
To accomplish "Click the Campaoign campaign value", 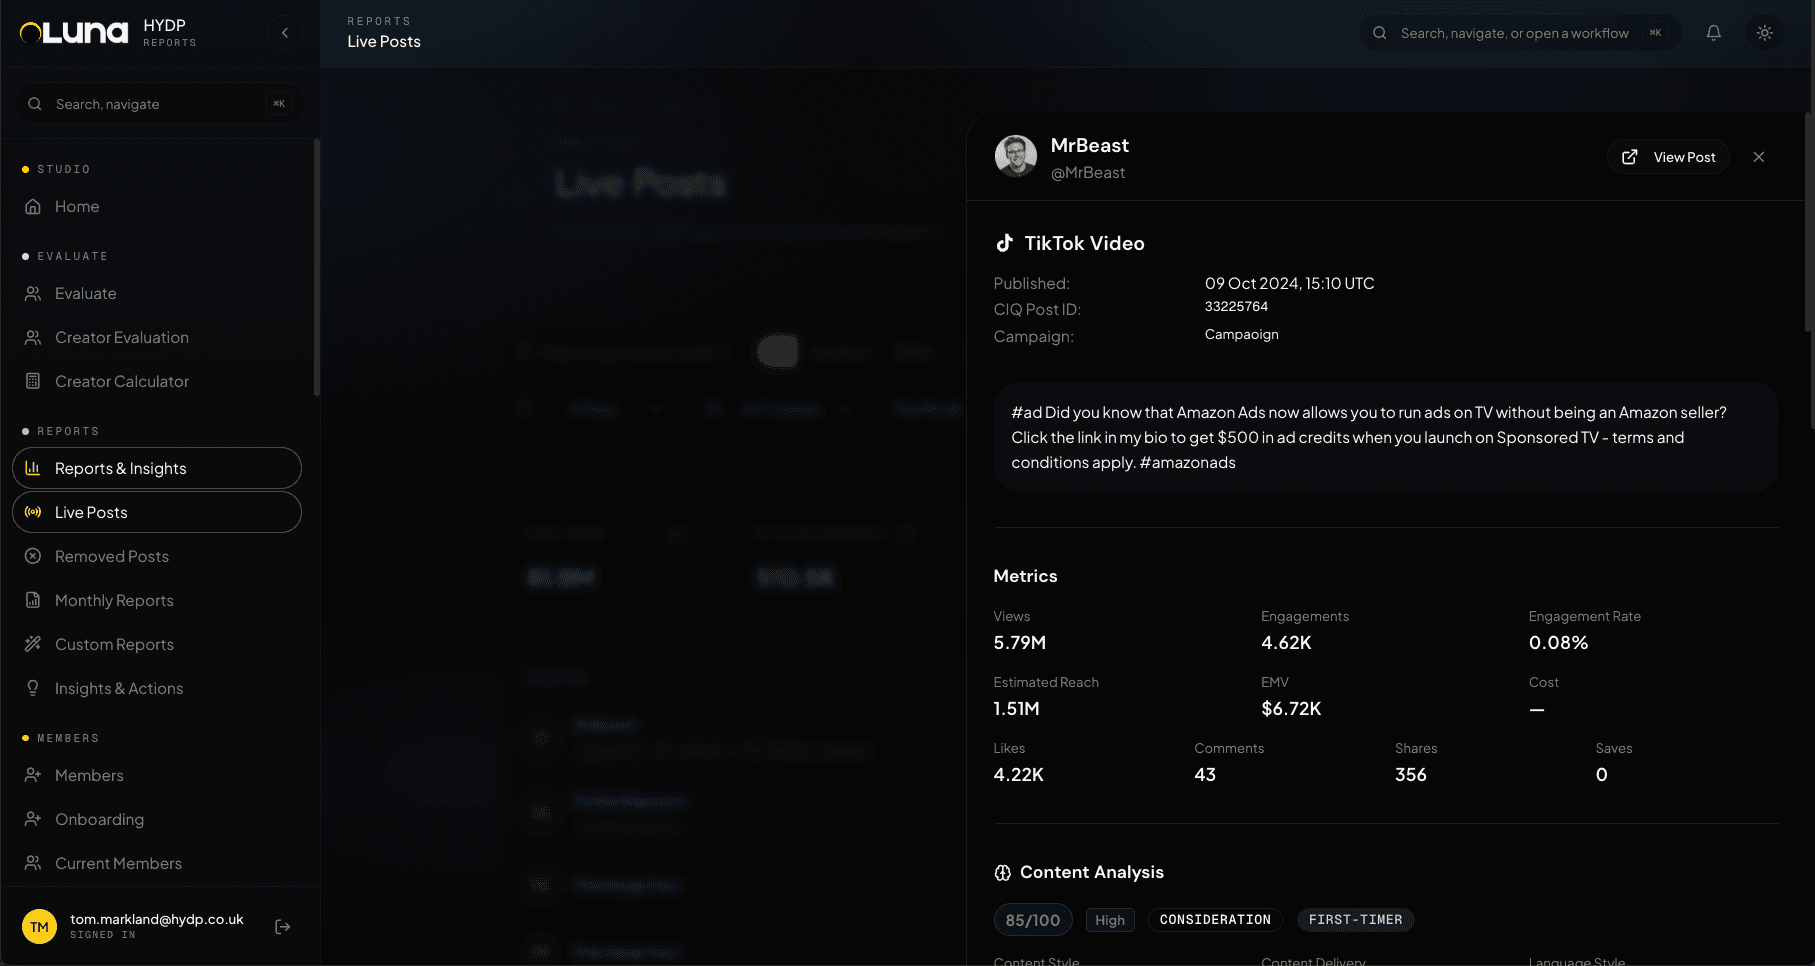I will 1242,335.
